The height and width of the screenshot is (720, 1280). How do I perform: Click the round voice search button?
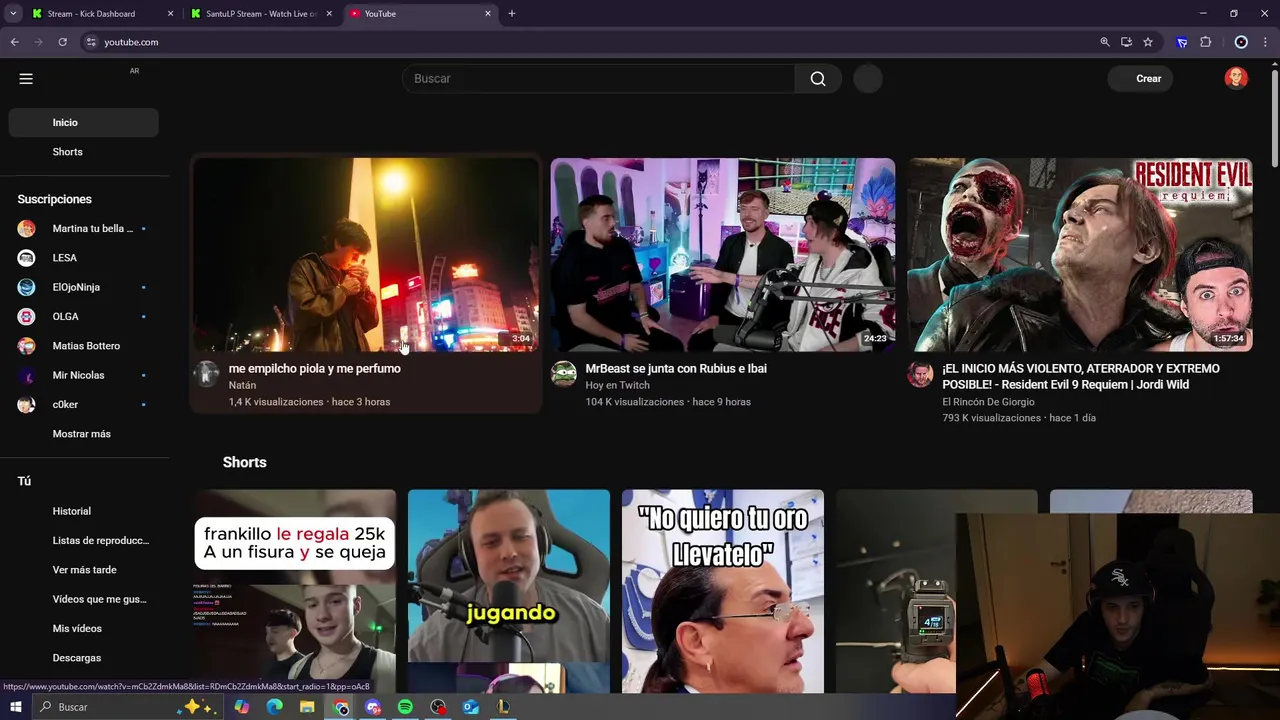(x=868, y=79)
